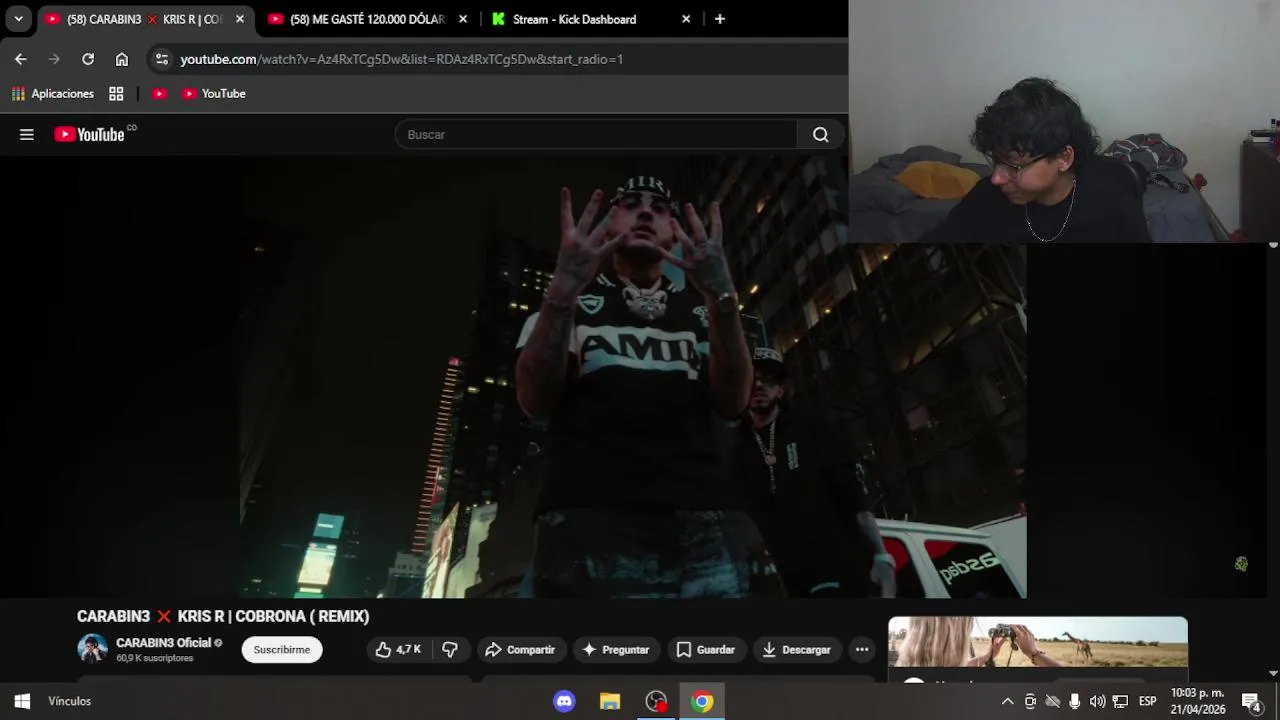
Task: Go to the YouTube home logo
Action: pyautogui.click(x=90, y=134)
